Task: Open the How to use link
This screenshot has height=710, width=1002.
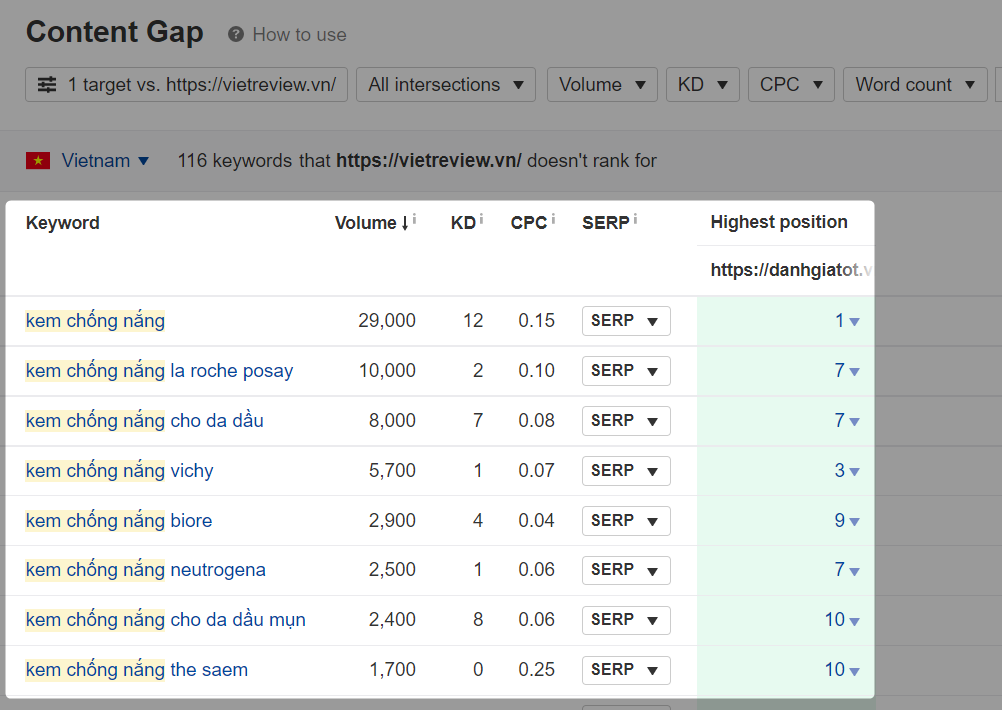Action: (x=299, y=35)
